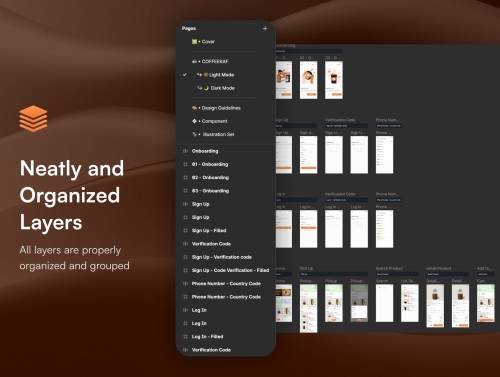Click frame icon of Sign Up - Filled
The width and height of the screenshot is (500, 377).
pos(185,231)
